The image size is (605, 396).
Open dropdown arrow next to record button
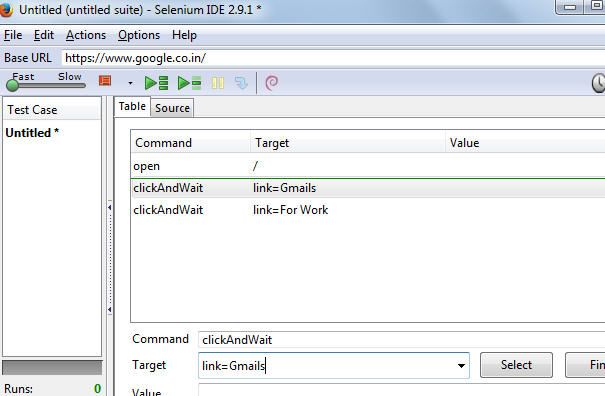[130, 83]
